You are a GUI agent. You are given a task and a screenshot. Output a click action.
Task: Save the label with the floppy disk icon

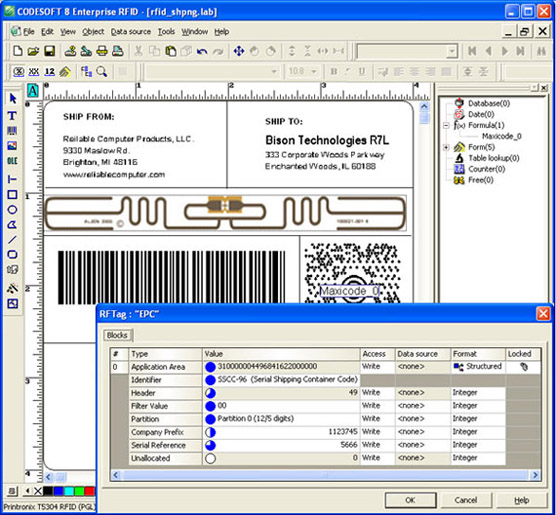tap(50, 51)
